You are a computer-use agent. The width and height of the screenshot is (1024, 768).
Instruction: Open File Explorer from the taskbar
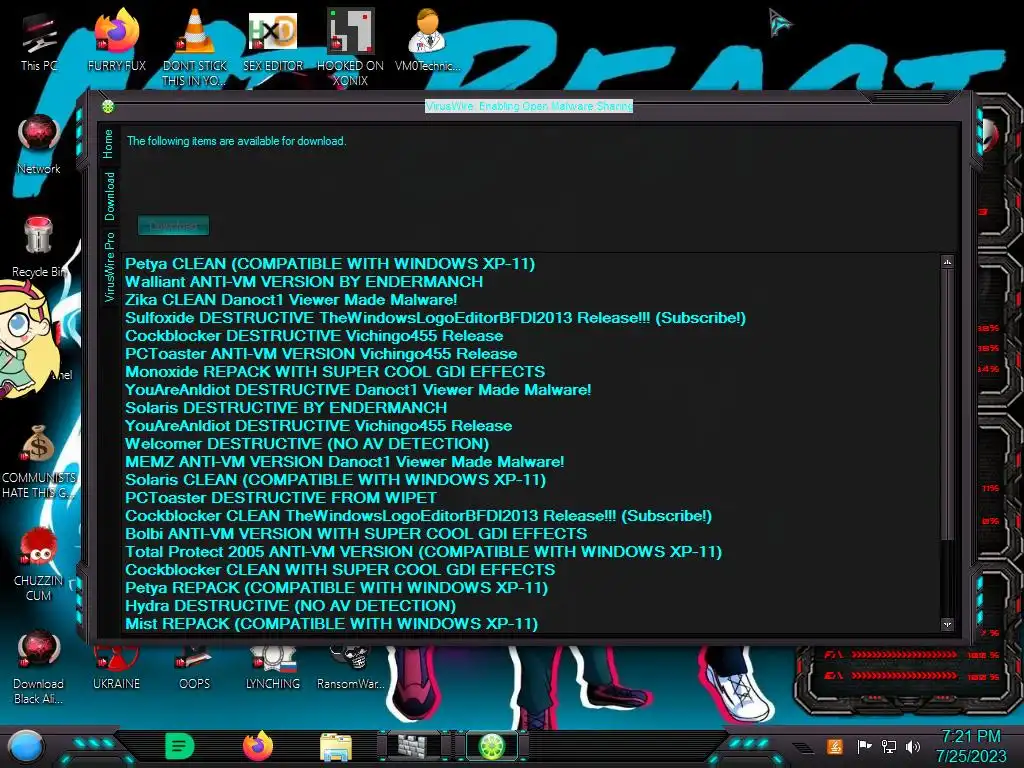pyautogui.click(x=336, y=747)
